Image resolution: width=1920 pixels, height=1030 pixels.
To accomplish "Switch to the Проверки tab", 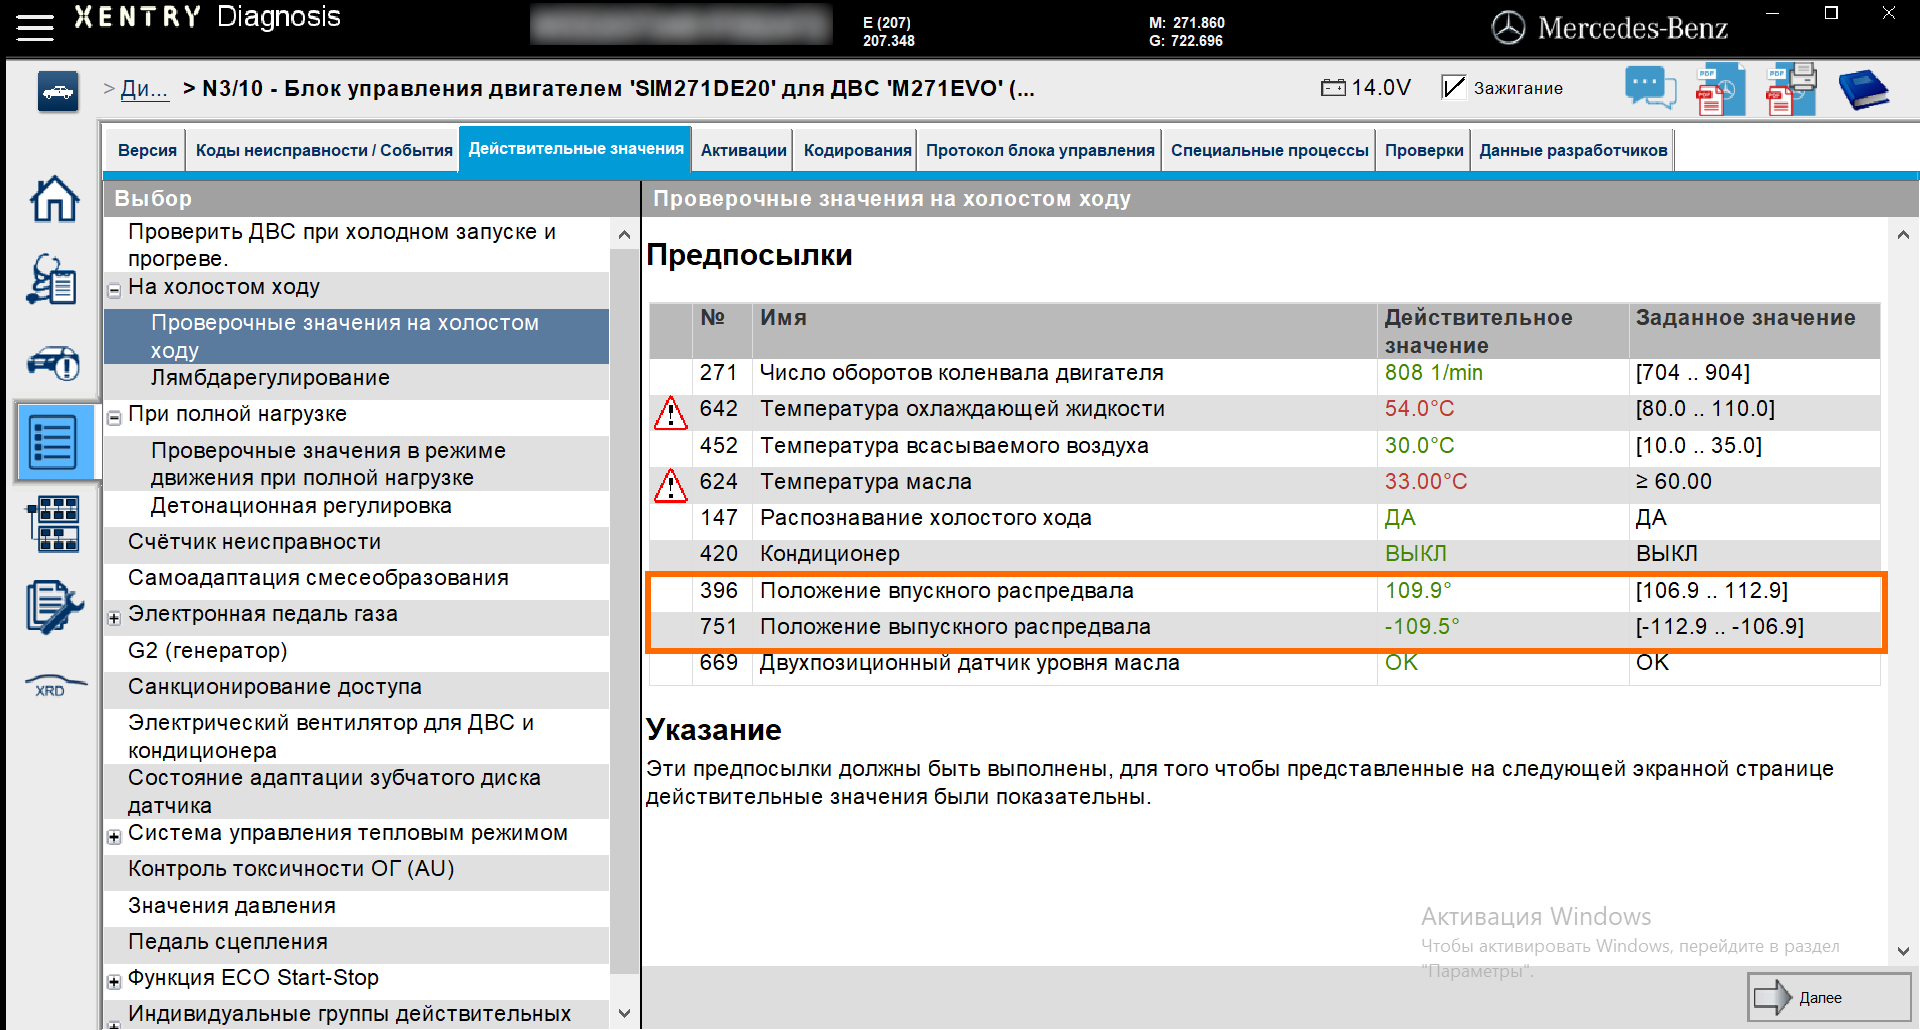I will (x=1424, y=150).
